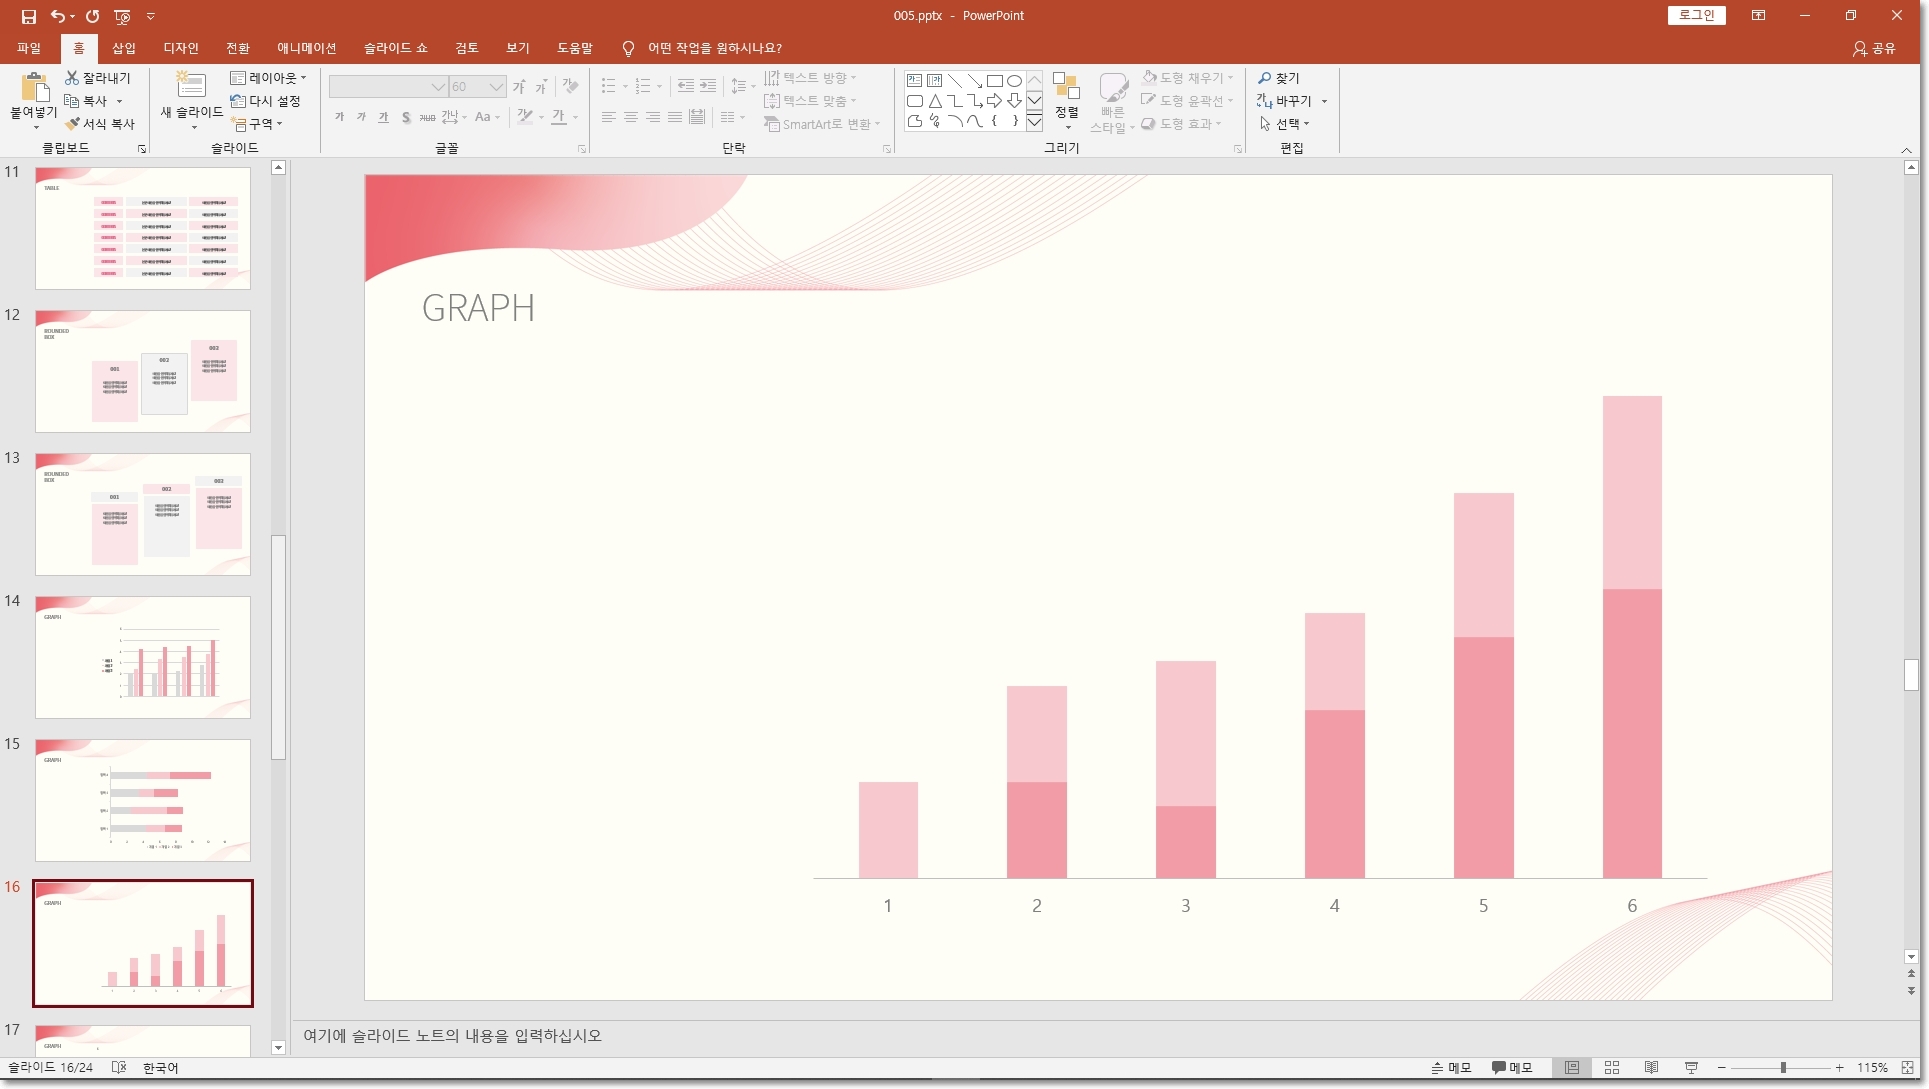Select the down arrow shape
This screenshot has height=1089, width=1929.
point(1014,101)
